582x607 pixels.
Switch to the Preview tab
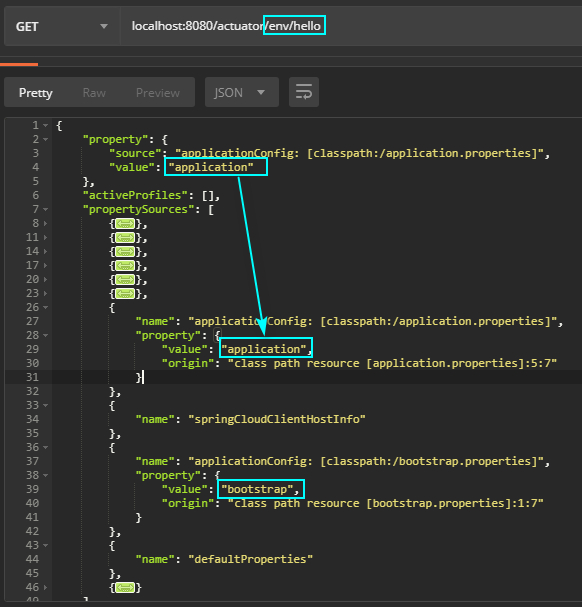tap(158, 93)
